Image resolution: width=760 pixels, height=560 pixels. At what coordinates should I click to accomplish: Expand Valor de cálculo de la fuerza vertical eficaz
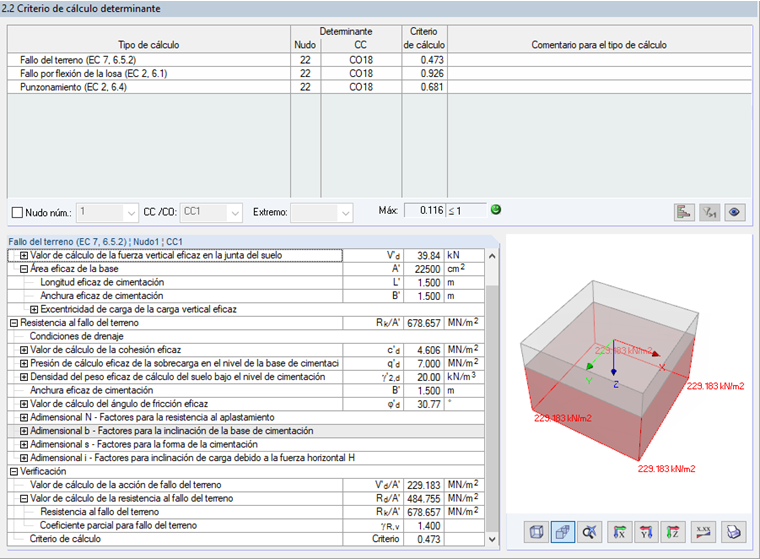(x=24, y=255)
